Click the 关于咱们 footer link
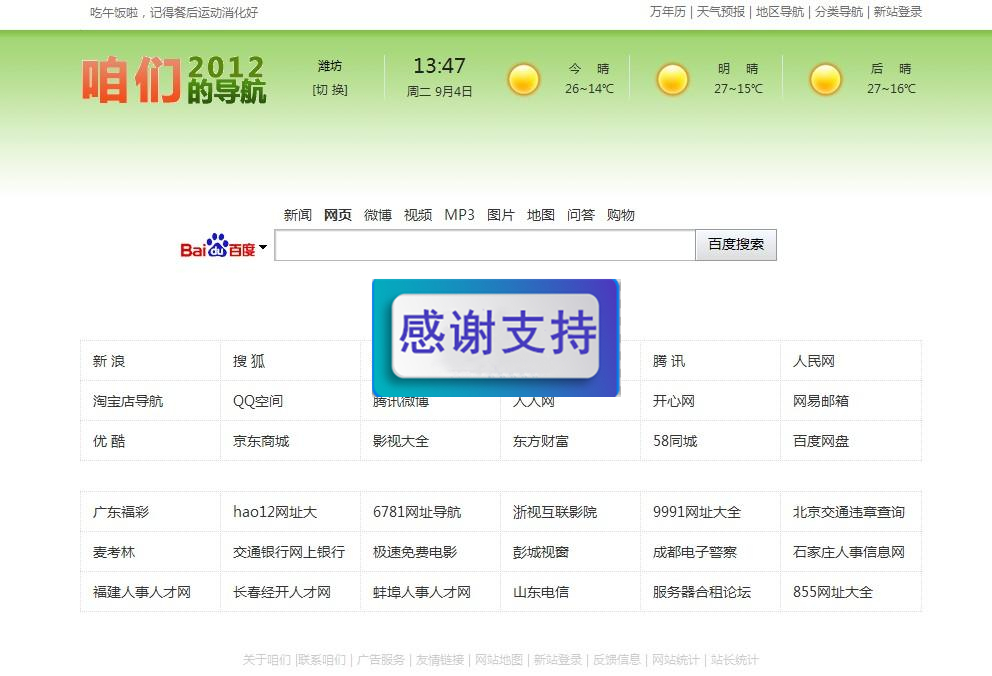Viewport: 992px width, 676px height. (x=266, y=660)
